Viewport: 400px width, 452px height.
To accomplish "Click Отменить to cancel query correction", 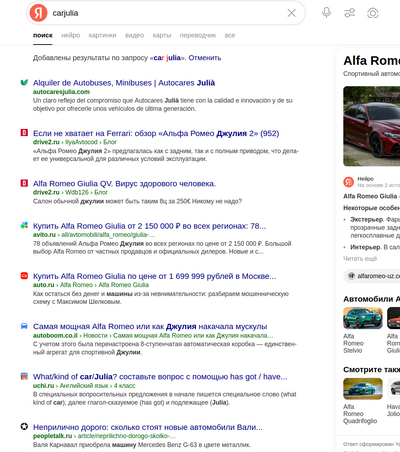I will 205,58.
